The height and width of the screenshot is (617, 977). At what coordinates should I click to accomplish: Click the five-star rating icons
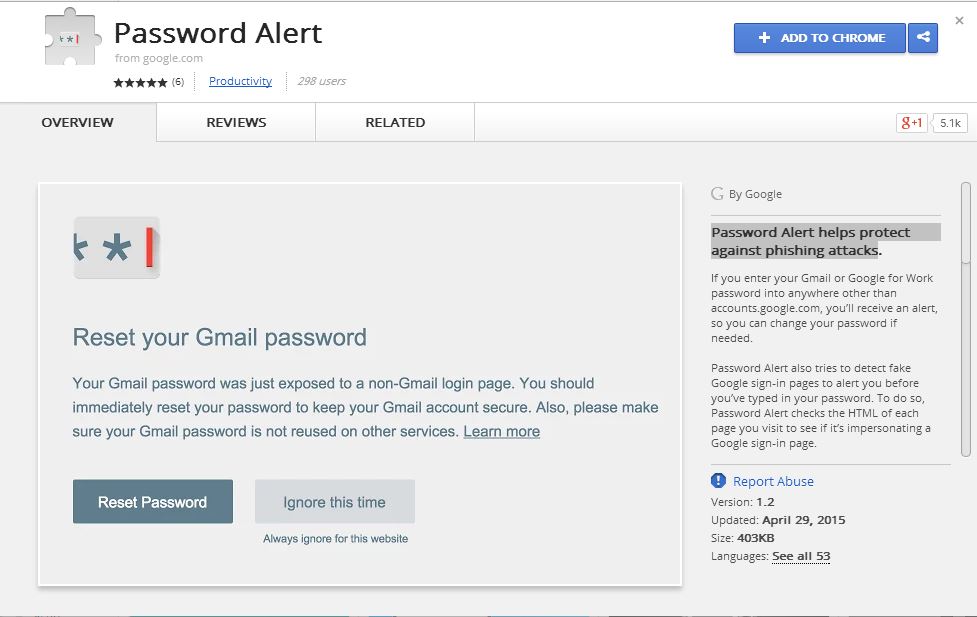[140, 82]
